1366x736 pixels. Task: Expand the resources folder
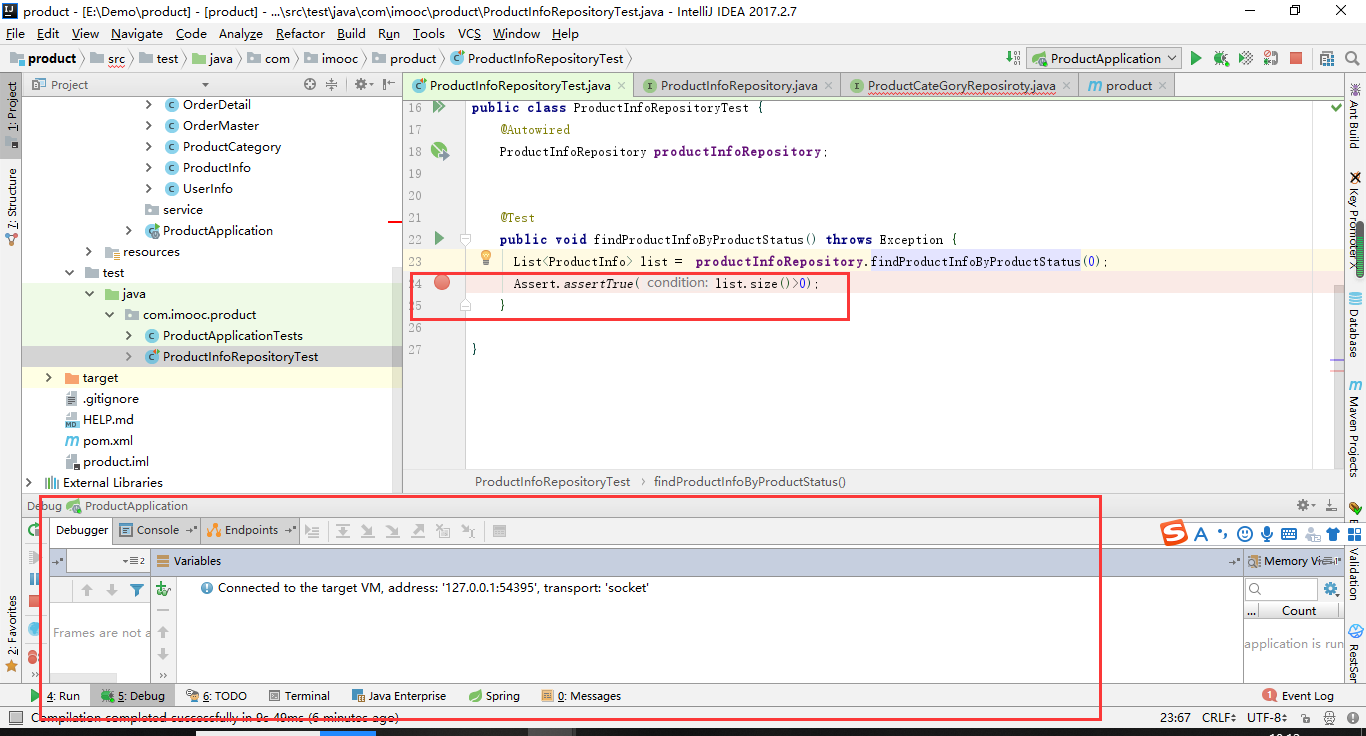pyautogui.click(x=88, y=251)
